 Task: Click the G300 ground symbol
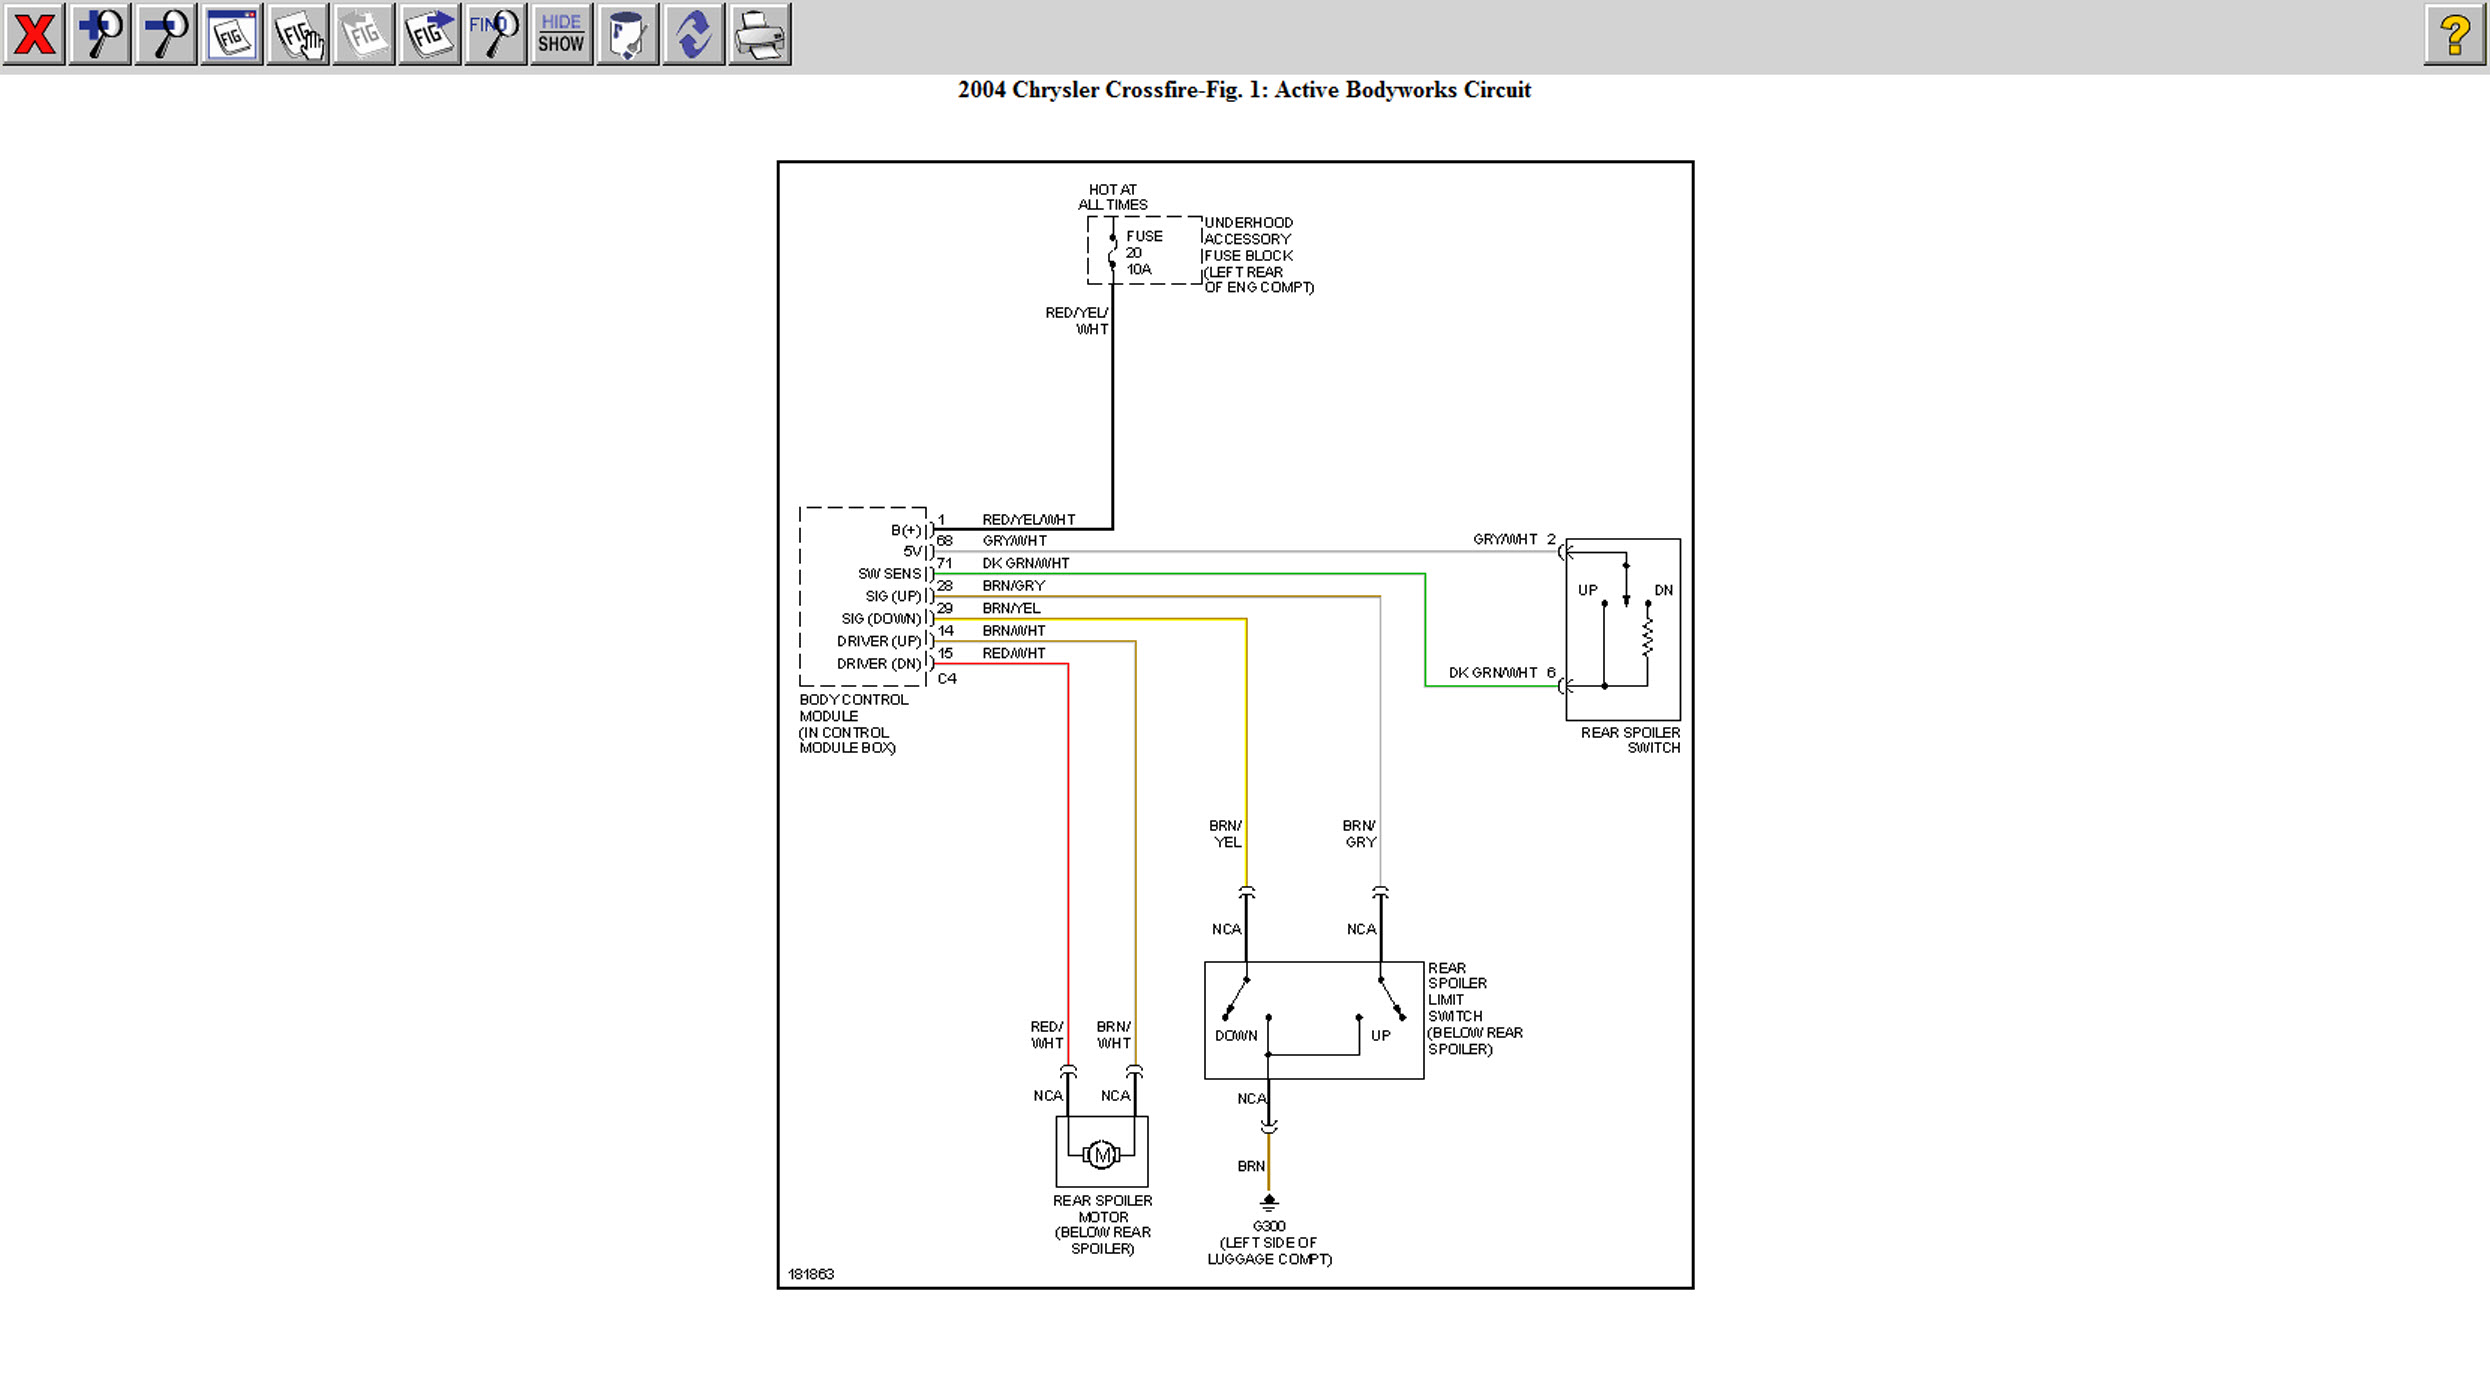(1268, 1203)
